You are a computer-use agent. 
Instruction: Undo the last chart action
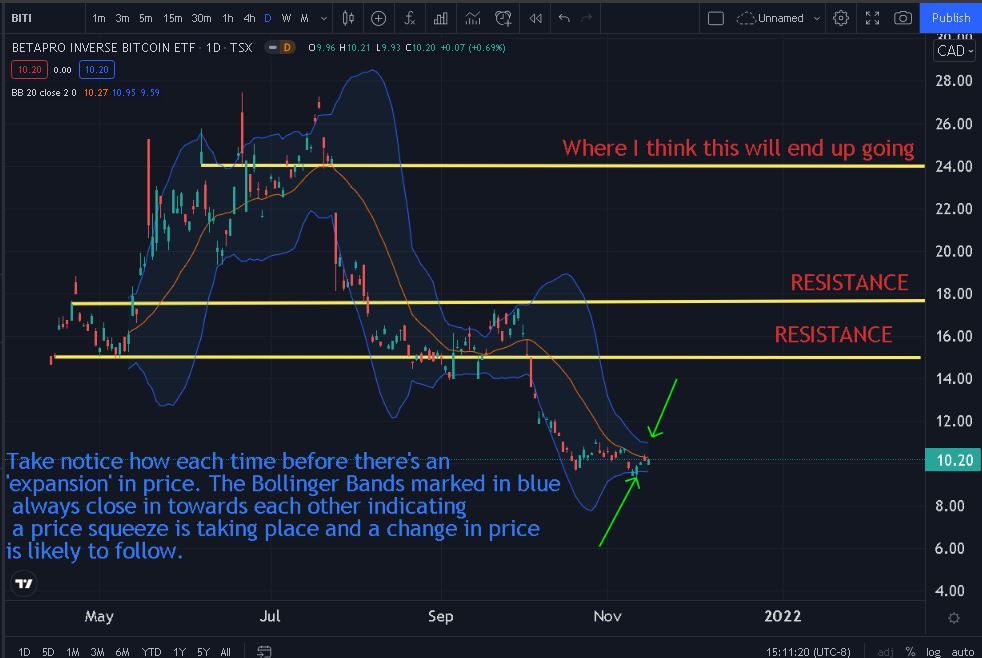pos(564,18)
